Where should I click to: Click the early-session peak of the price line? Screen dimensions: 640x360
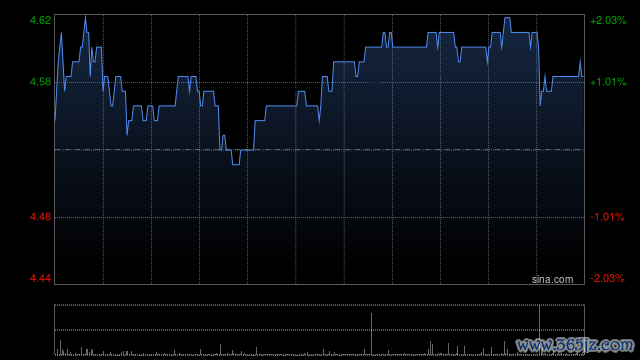coord(85,17)
